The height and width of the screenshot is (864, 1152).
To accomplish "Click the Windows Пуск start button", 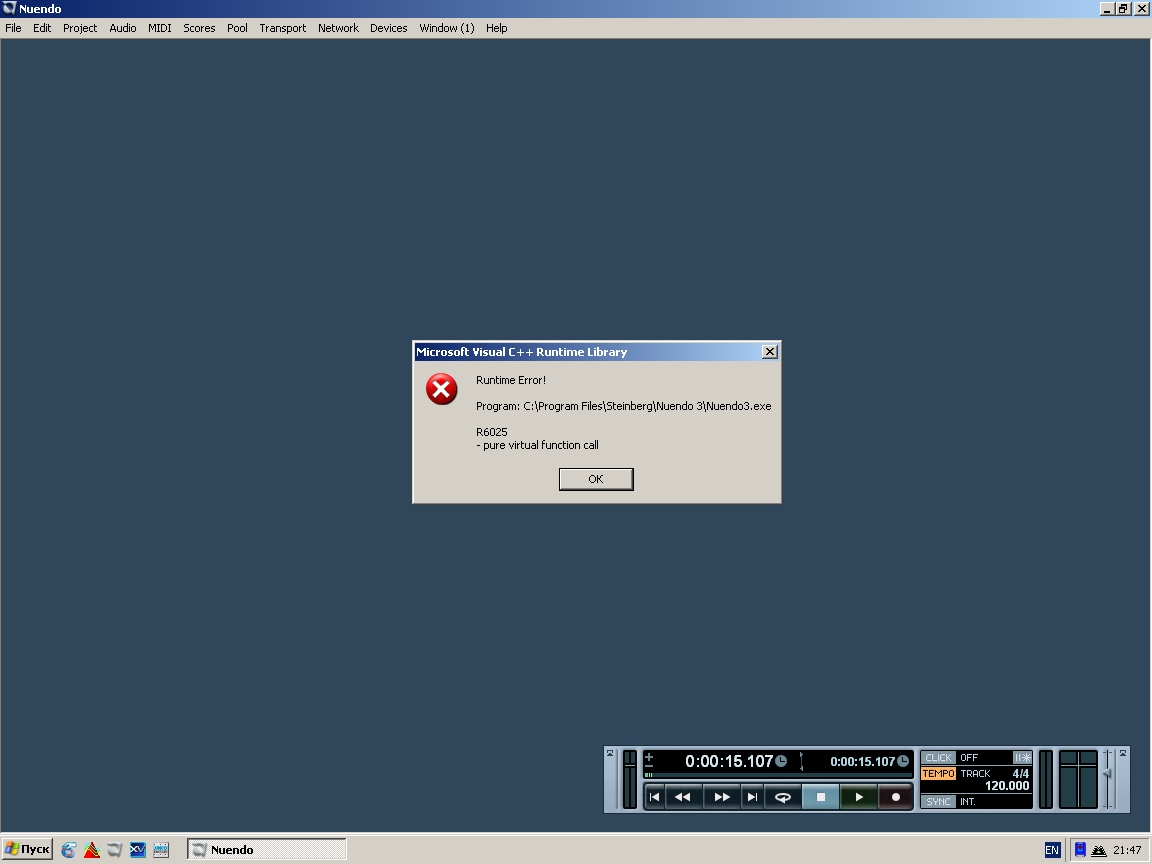I will [27, 849].
